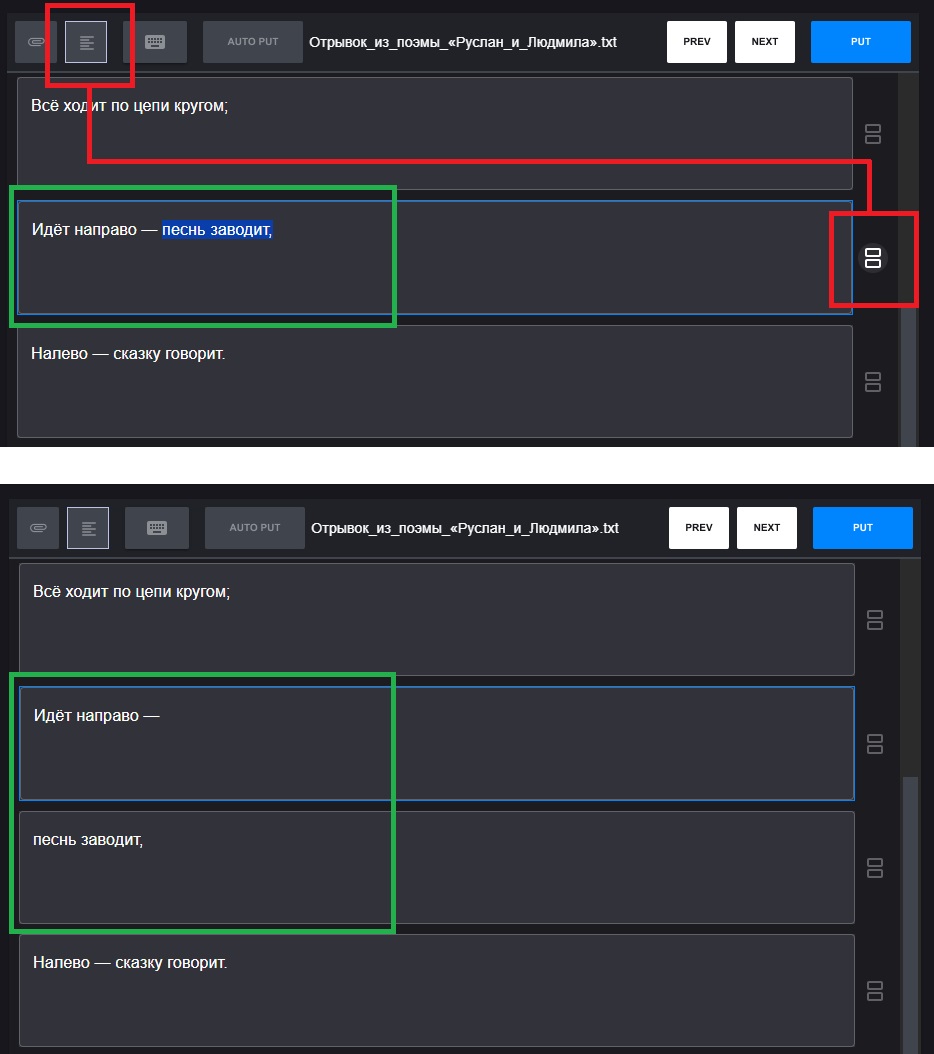Image resolution: width=934 pixels, height=1054 pixels.
Task: Toggle AUTO PUT in the lower screenshot
Action: tap(255, 528)
